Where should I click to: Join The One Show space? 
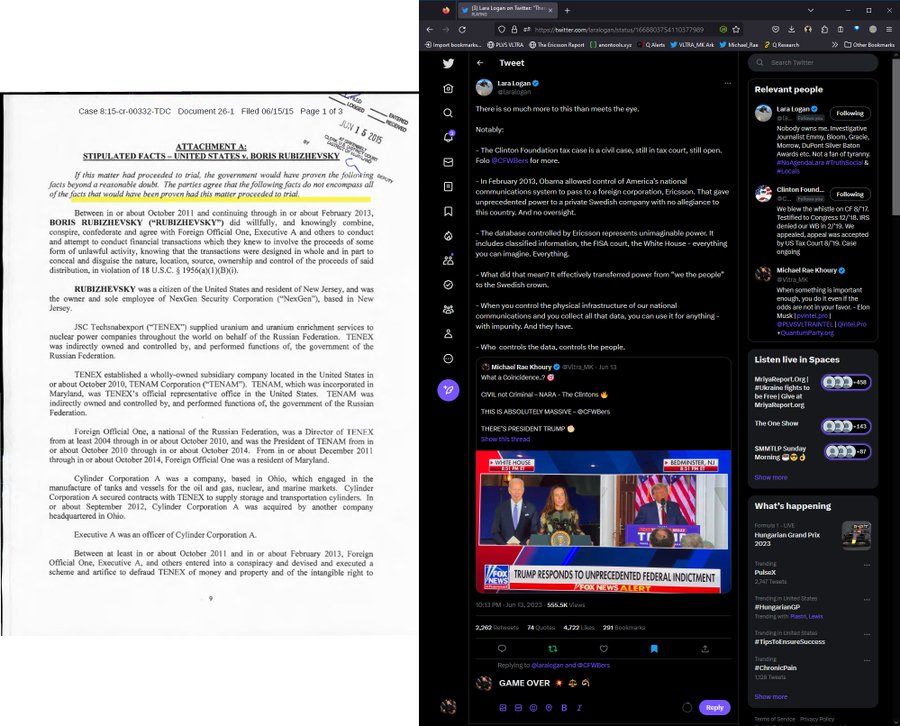tap(845, 426)
